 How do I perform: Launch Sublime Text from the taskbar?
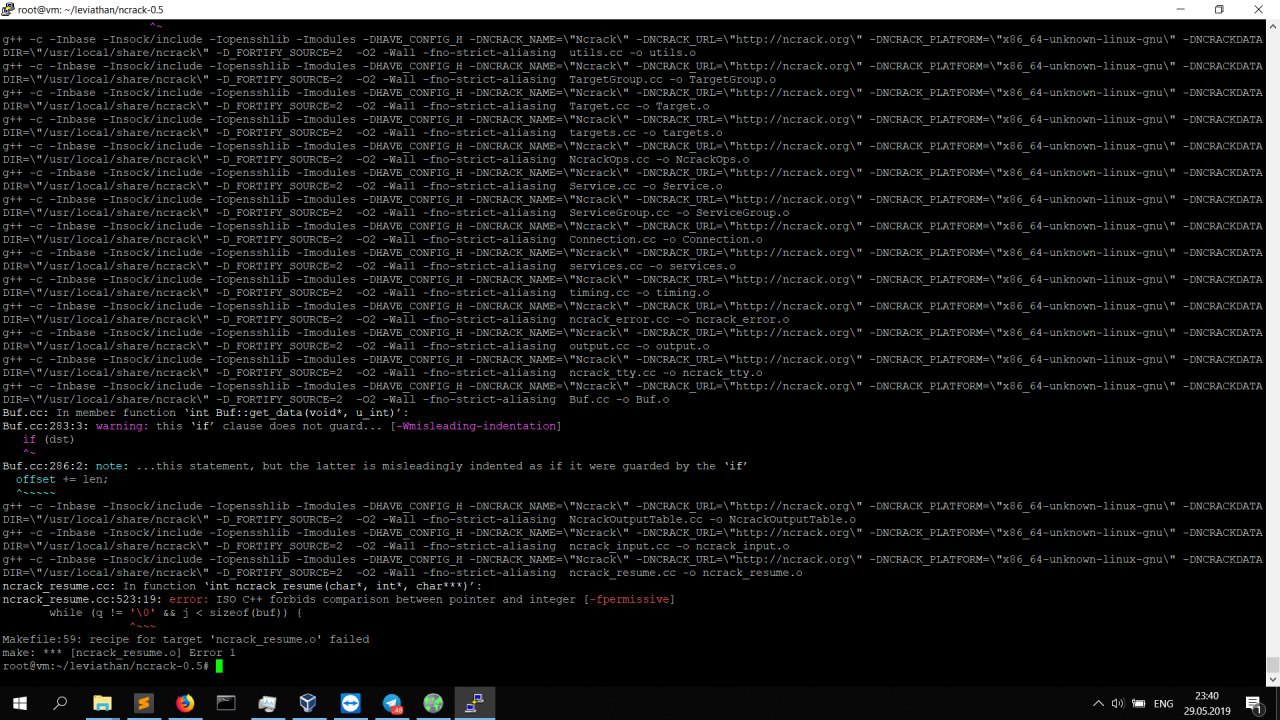(144, 703)
